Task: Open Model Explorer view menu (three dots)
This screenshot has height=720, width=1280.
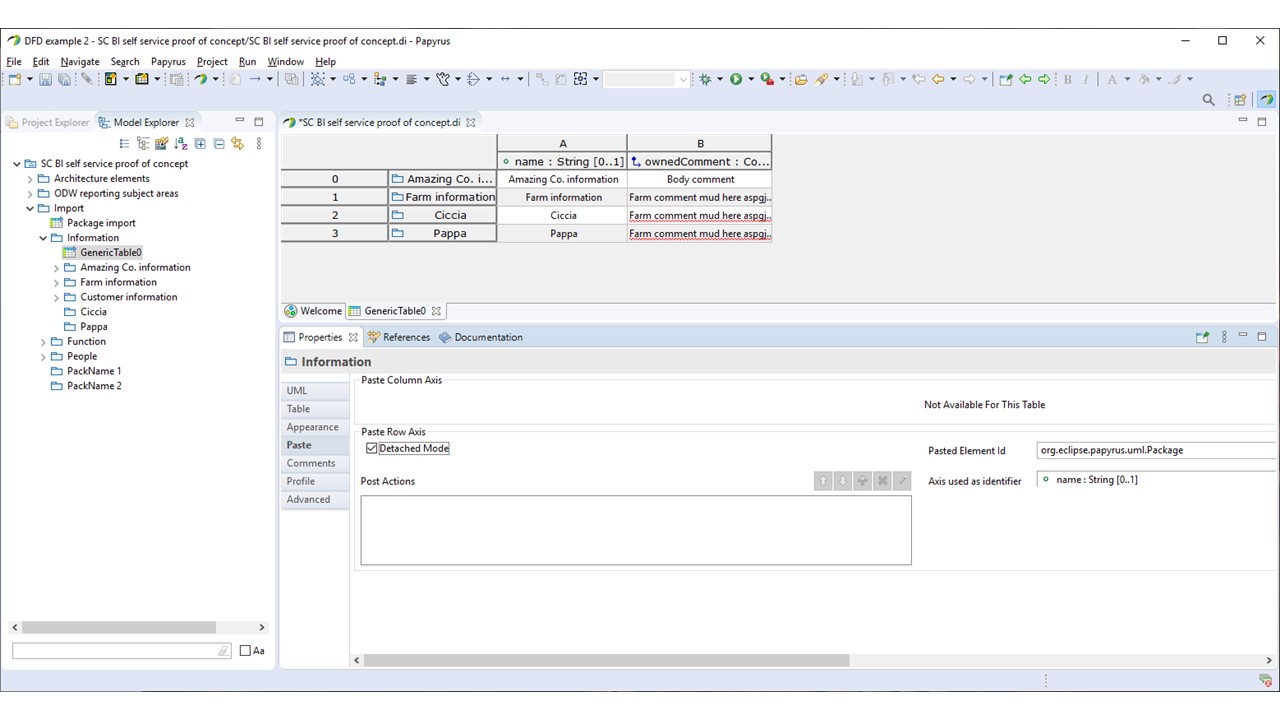Action: [x=259, y=144]
